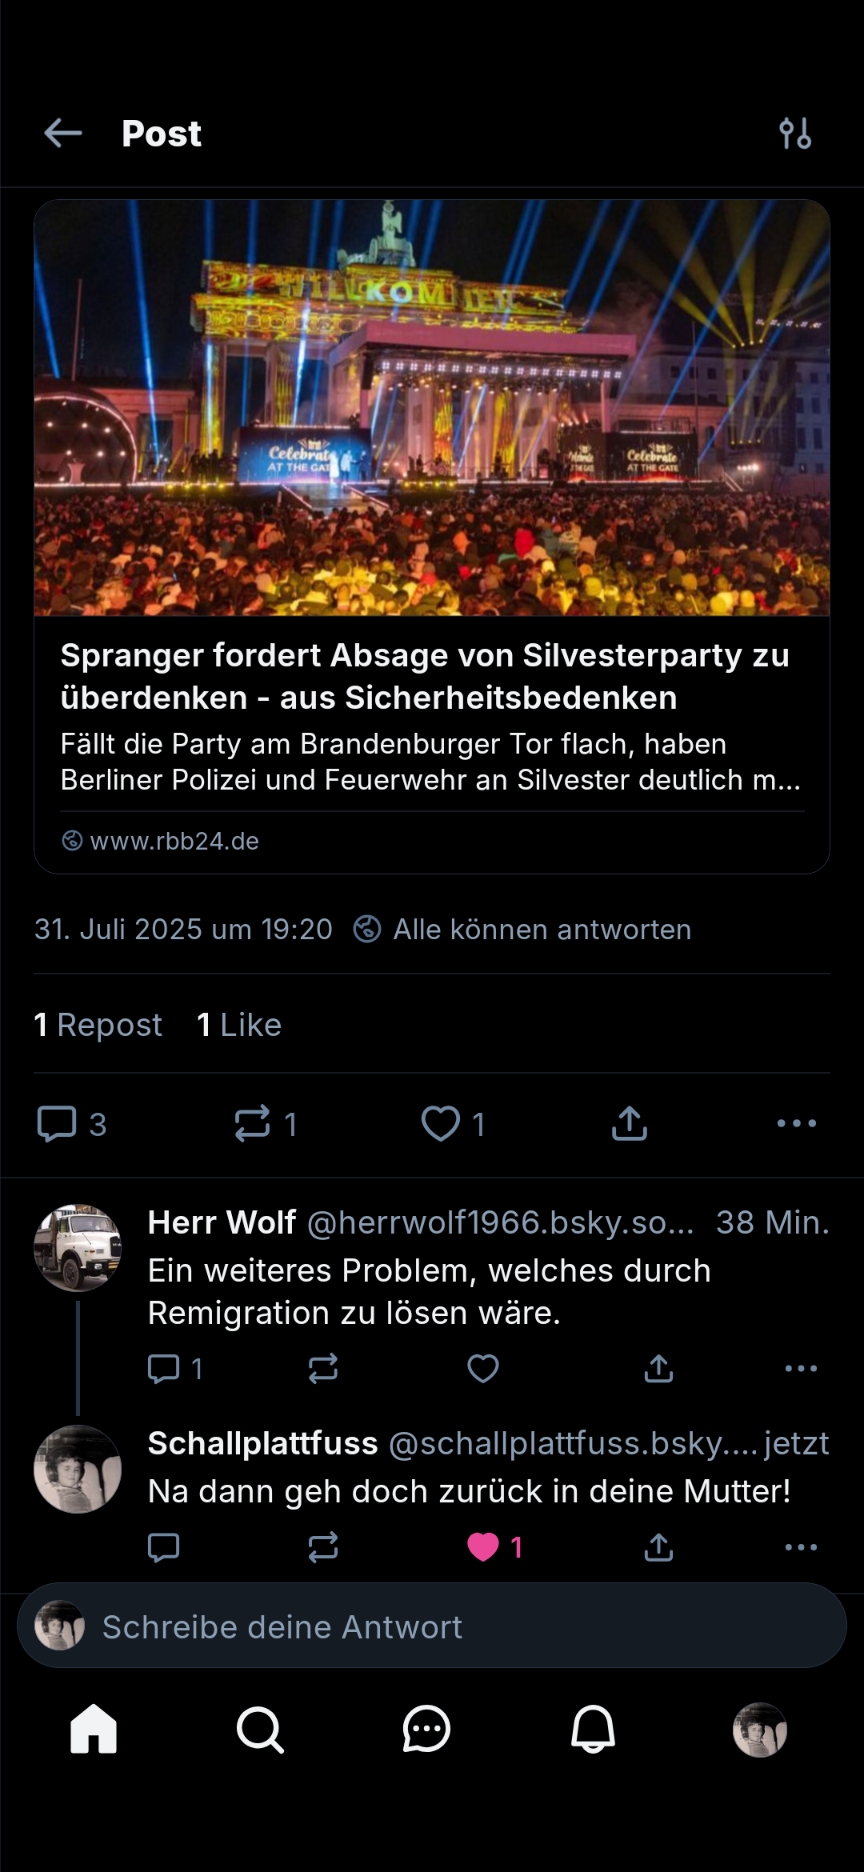
Task: Open the Notifications bell tab
Action: point(593,1729)
